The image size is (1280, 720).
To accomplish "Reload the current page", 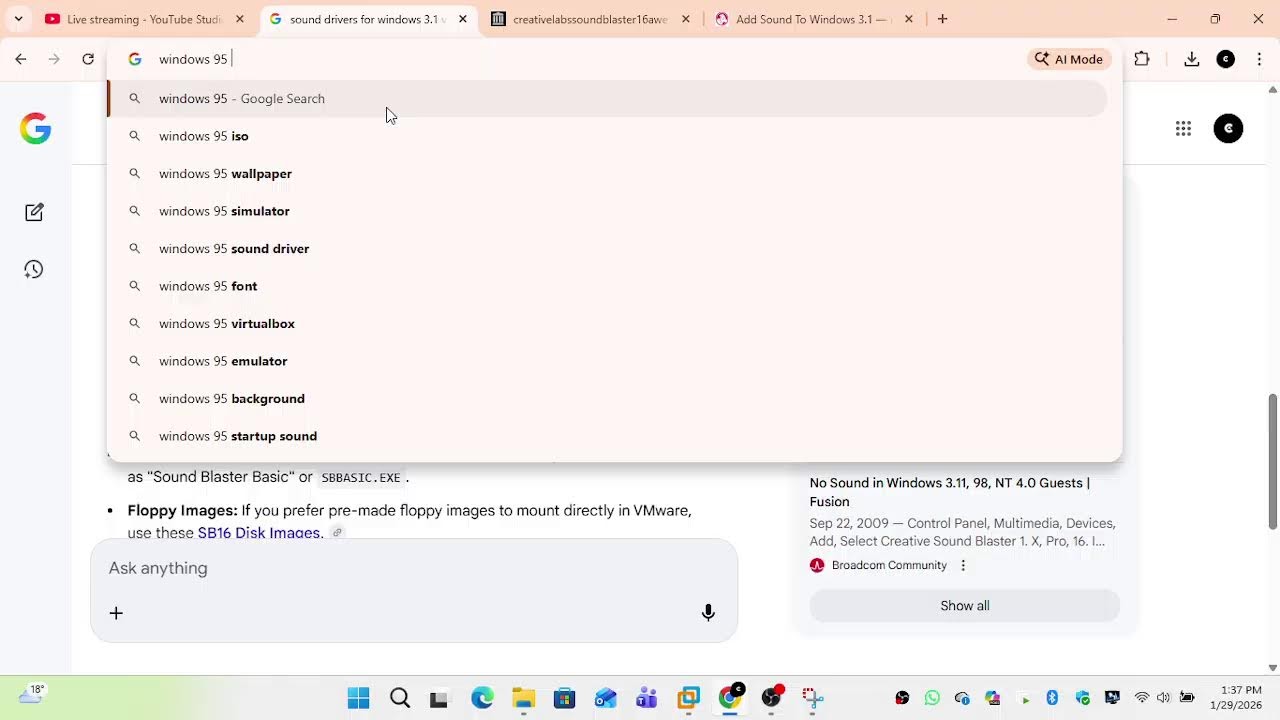I will tap(88, 59).
